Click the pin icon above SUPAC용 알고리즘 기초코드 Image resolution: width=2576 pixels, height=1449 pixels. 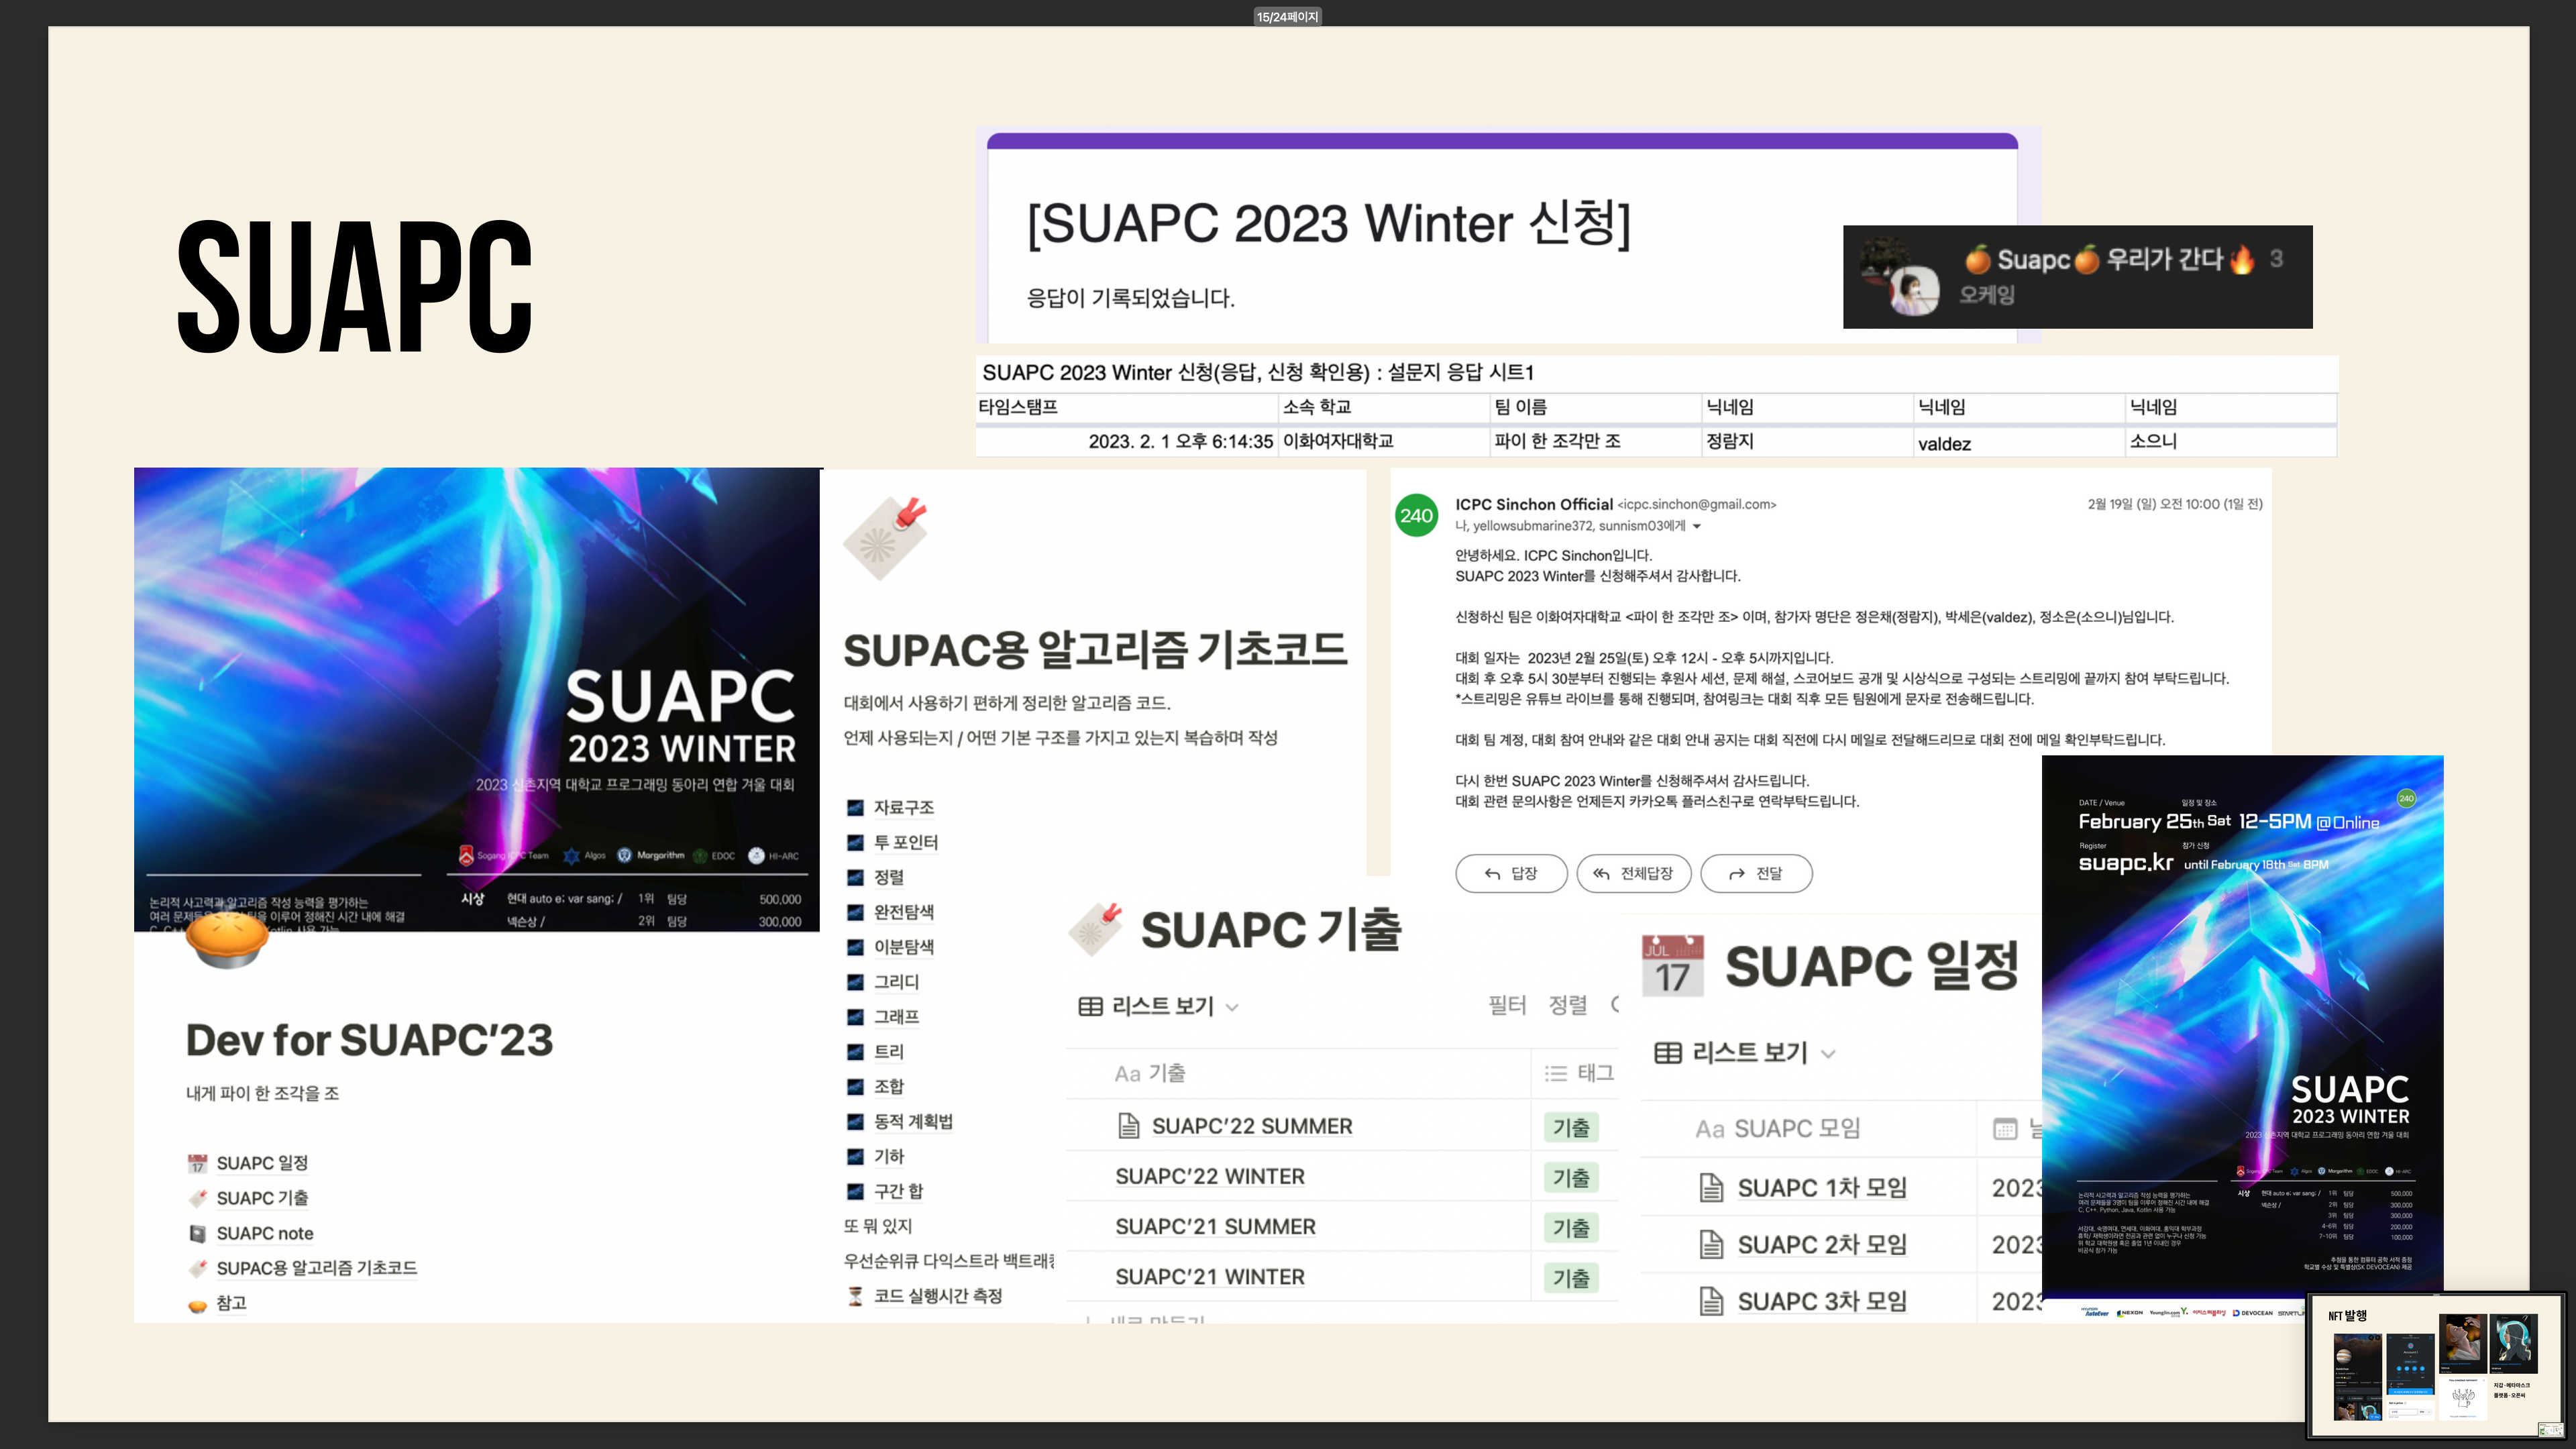pos(885,538)
